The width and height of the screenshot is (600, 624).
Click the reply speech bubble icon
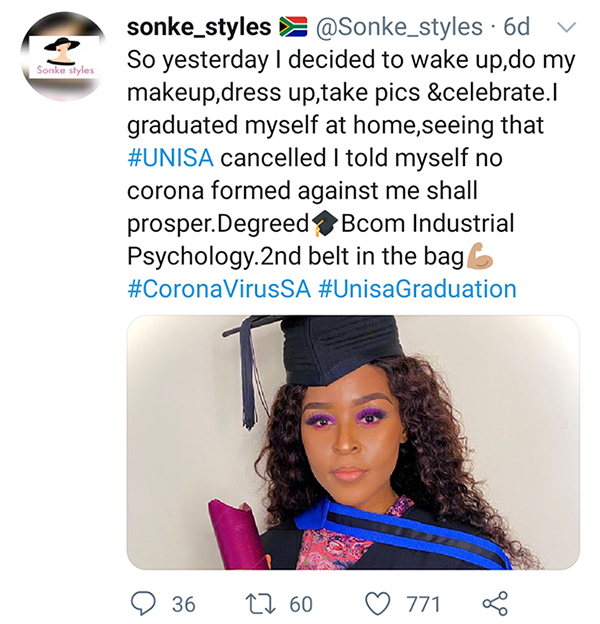146,603
